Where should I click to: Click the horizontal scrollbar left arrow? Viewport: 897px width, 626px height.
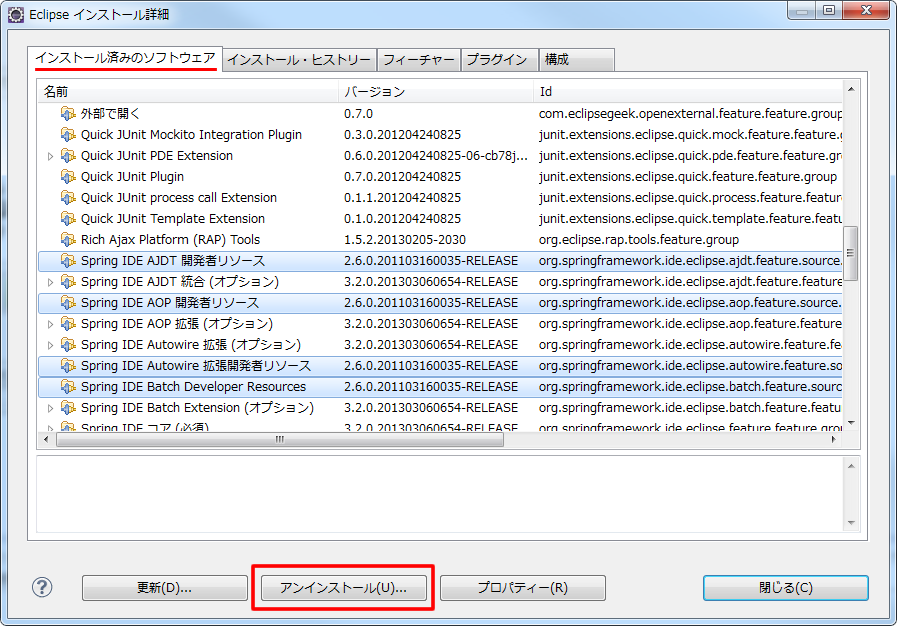(x=46, y=439)
